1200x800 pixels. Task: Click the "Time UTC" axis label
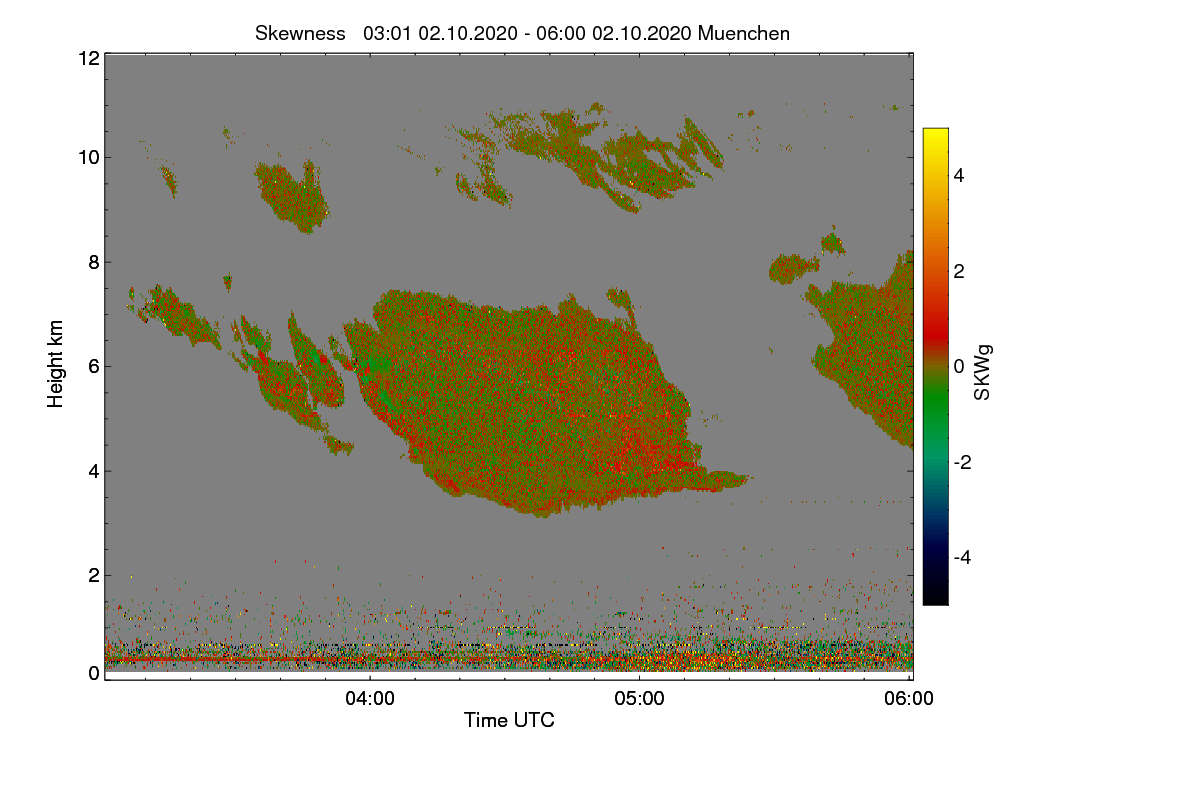[x=509, y=720]
